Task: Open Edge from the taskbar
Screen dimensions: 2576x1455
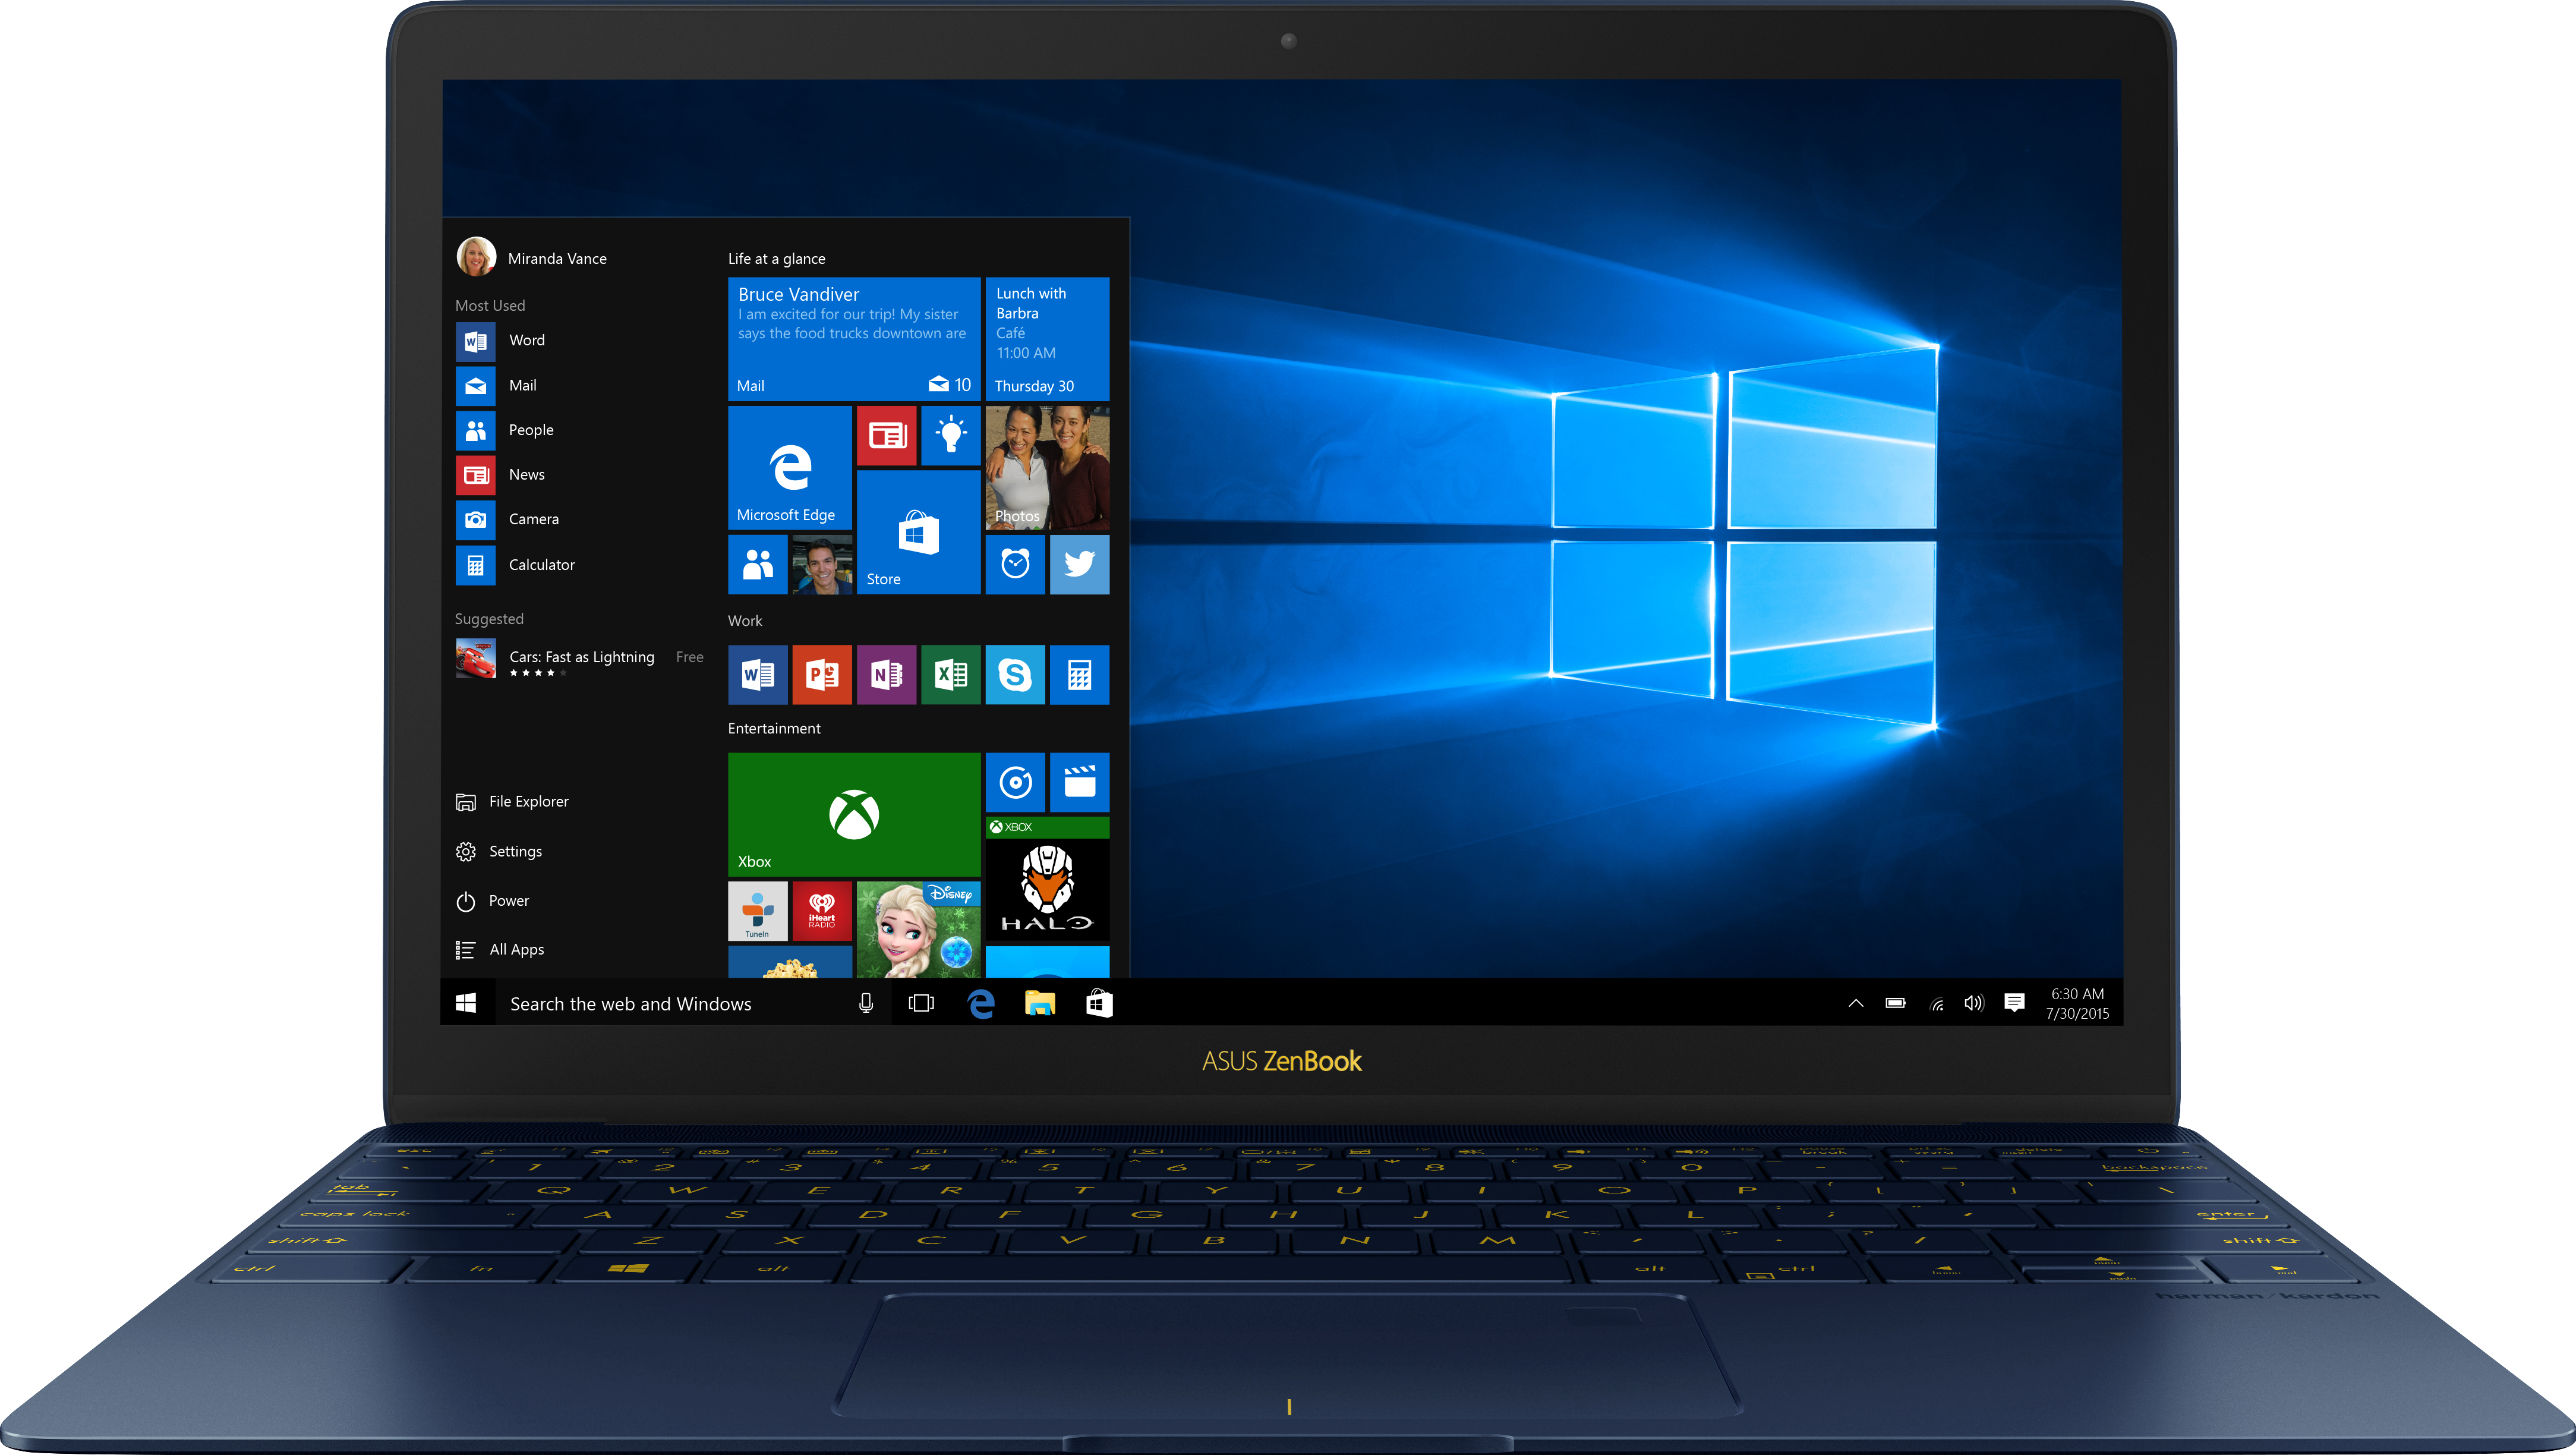Action: point(981,1003)
